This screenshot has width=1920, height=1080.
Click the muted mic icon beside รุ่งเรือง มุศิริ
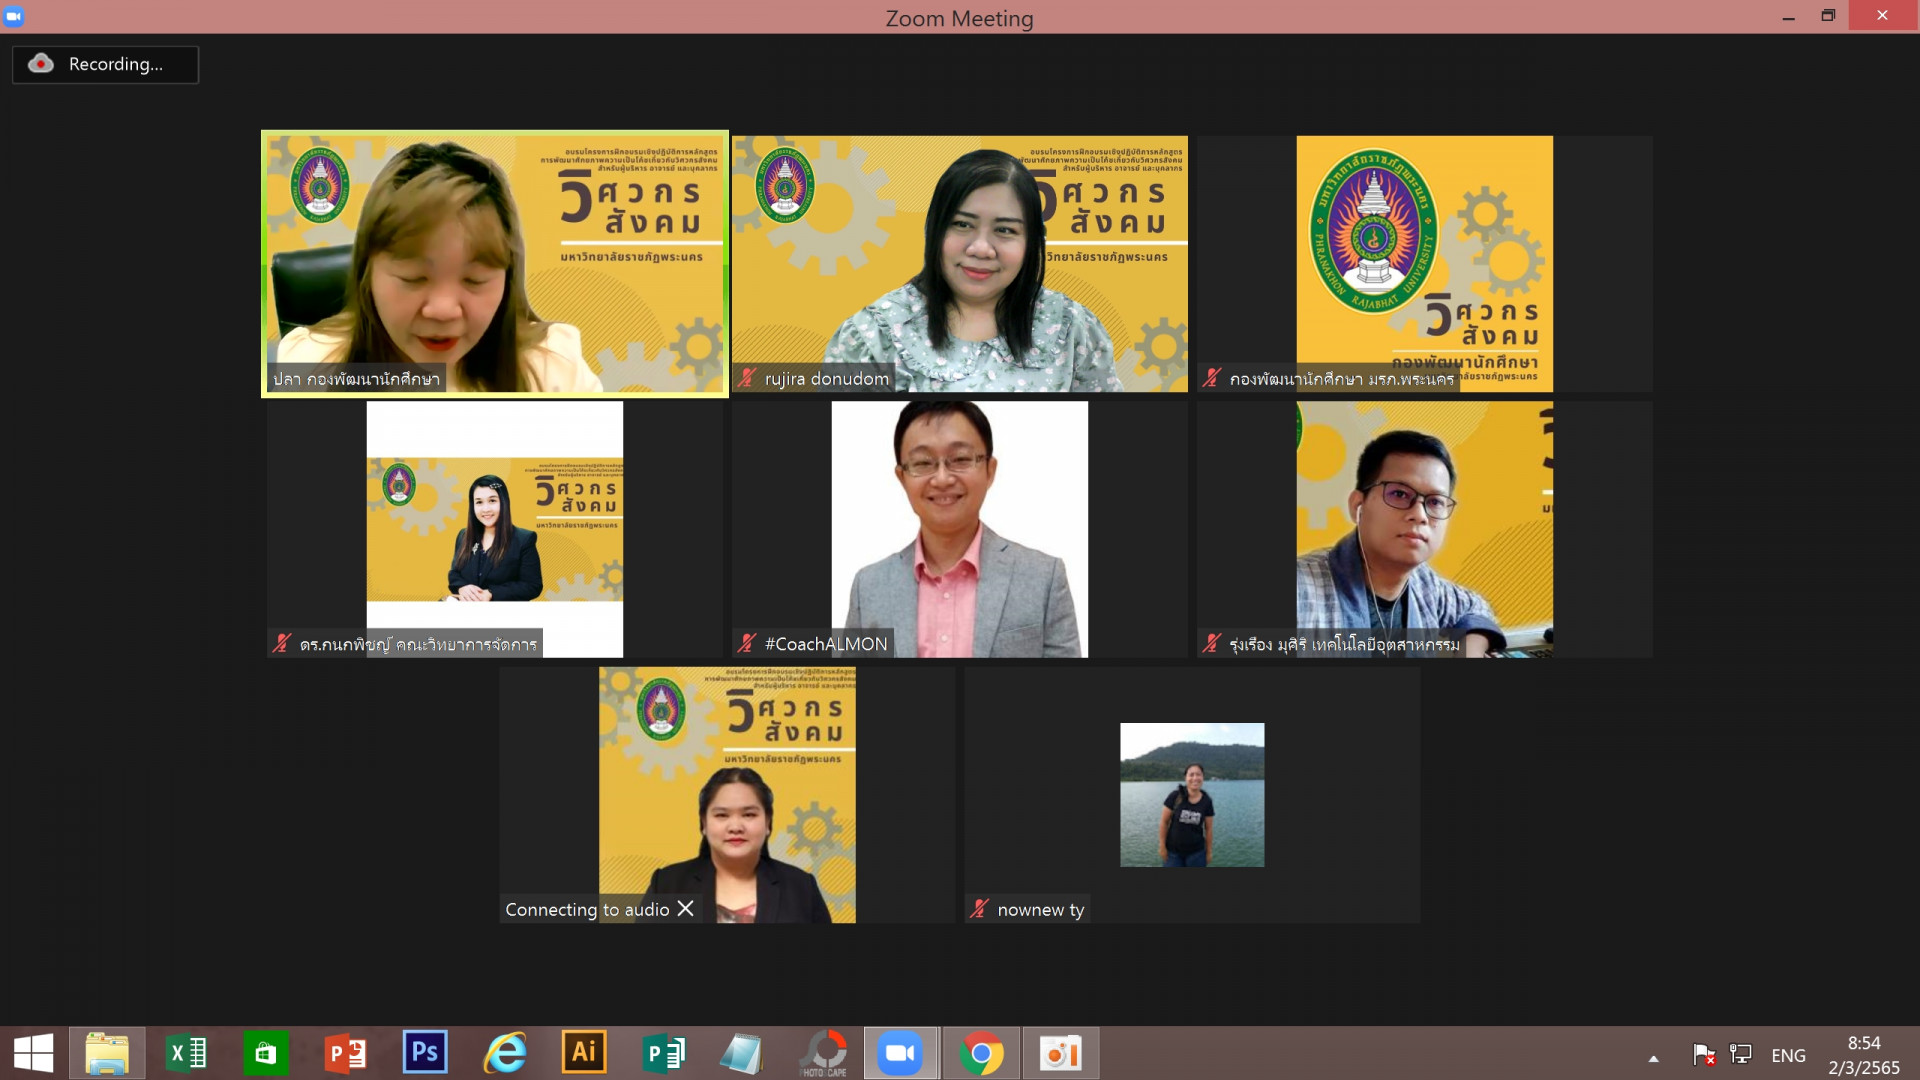click(1211, 643)
